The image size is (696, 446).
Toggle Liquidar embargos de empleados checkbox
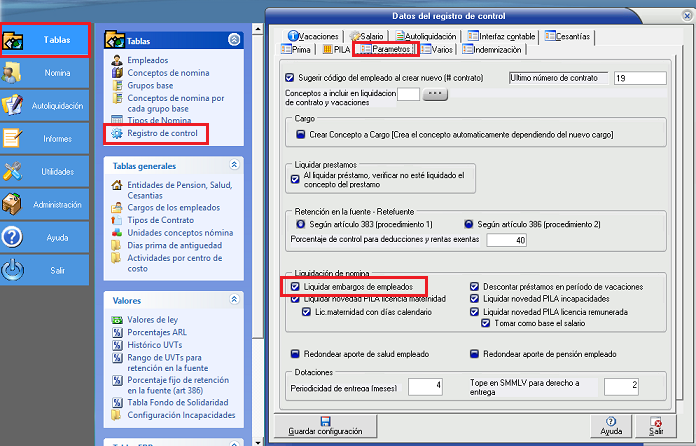pyautogui.click(x=294, y=287)
